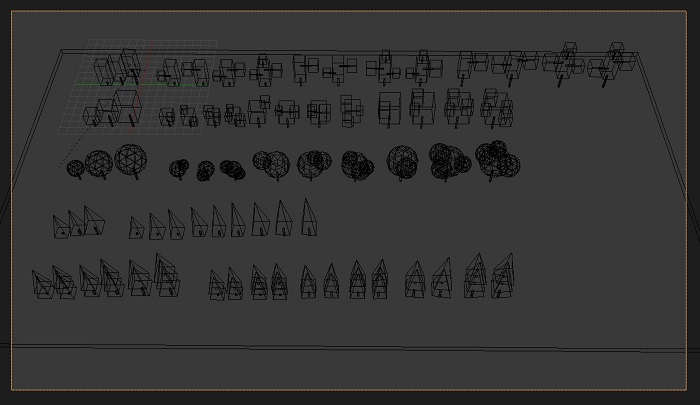Screen dimensions: 700x405
Task: Select the second box cluster from right, top row
Action: pos(563,63)
